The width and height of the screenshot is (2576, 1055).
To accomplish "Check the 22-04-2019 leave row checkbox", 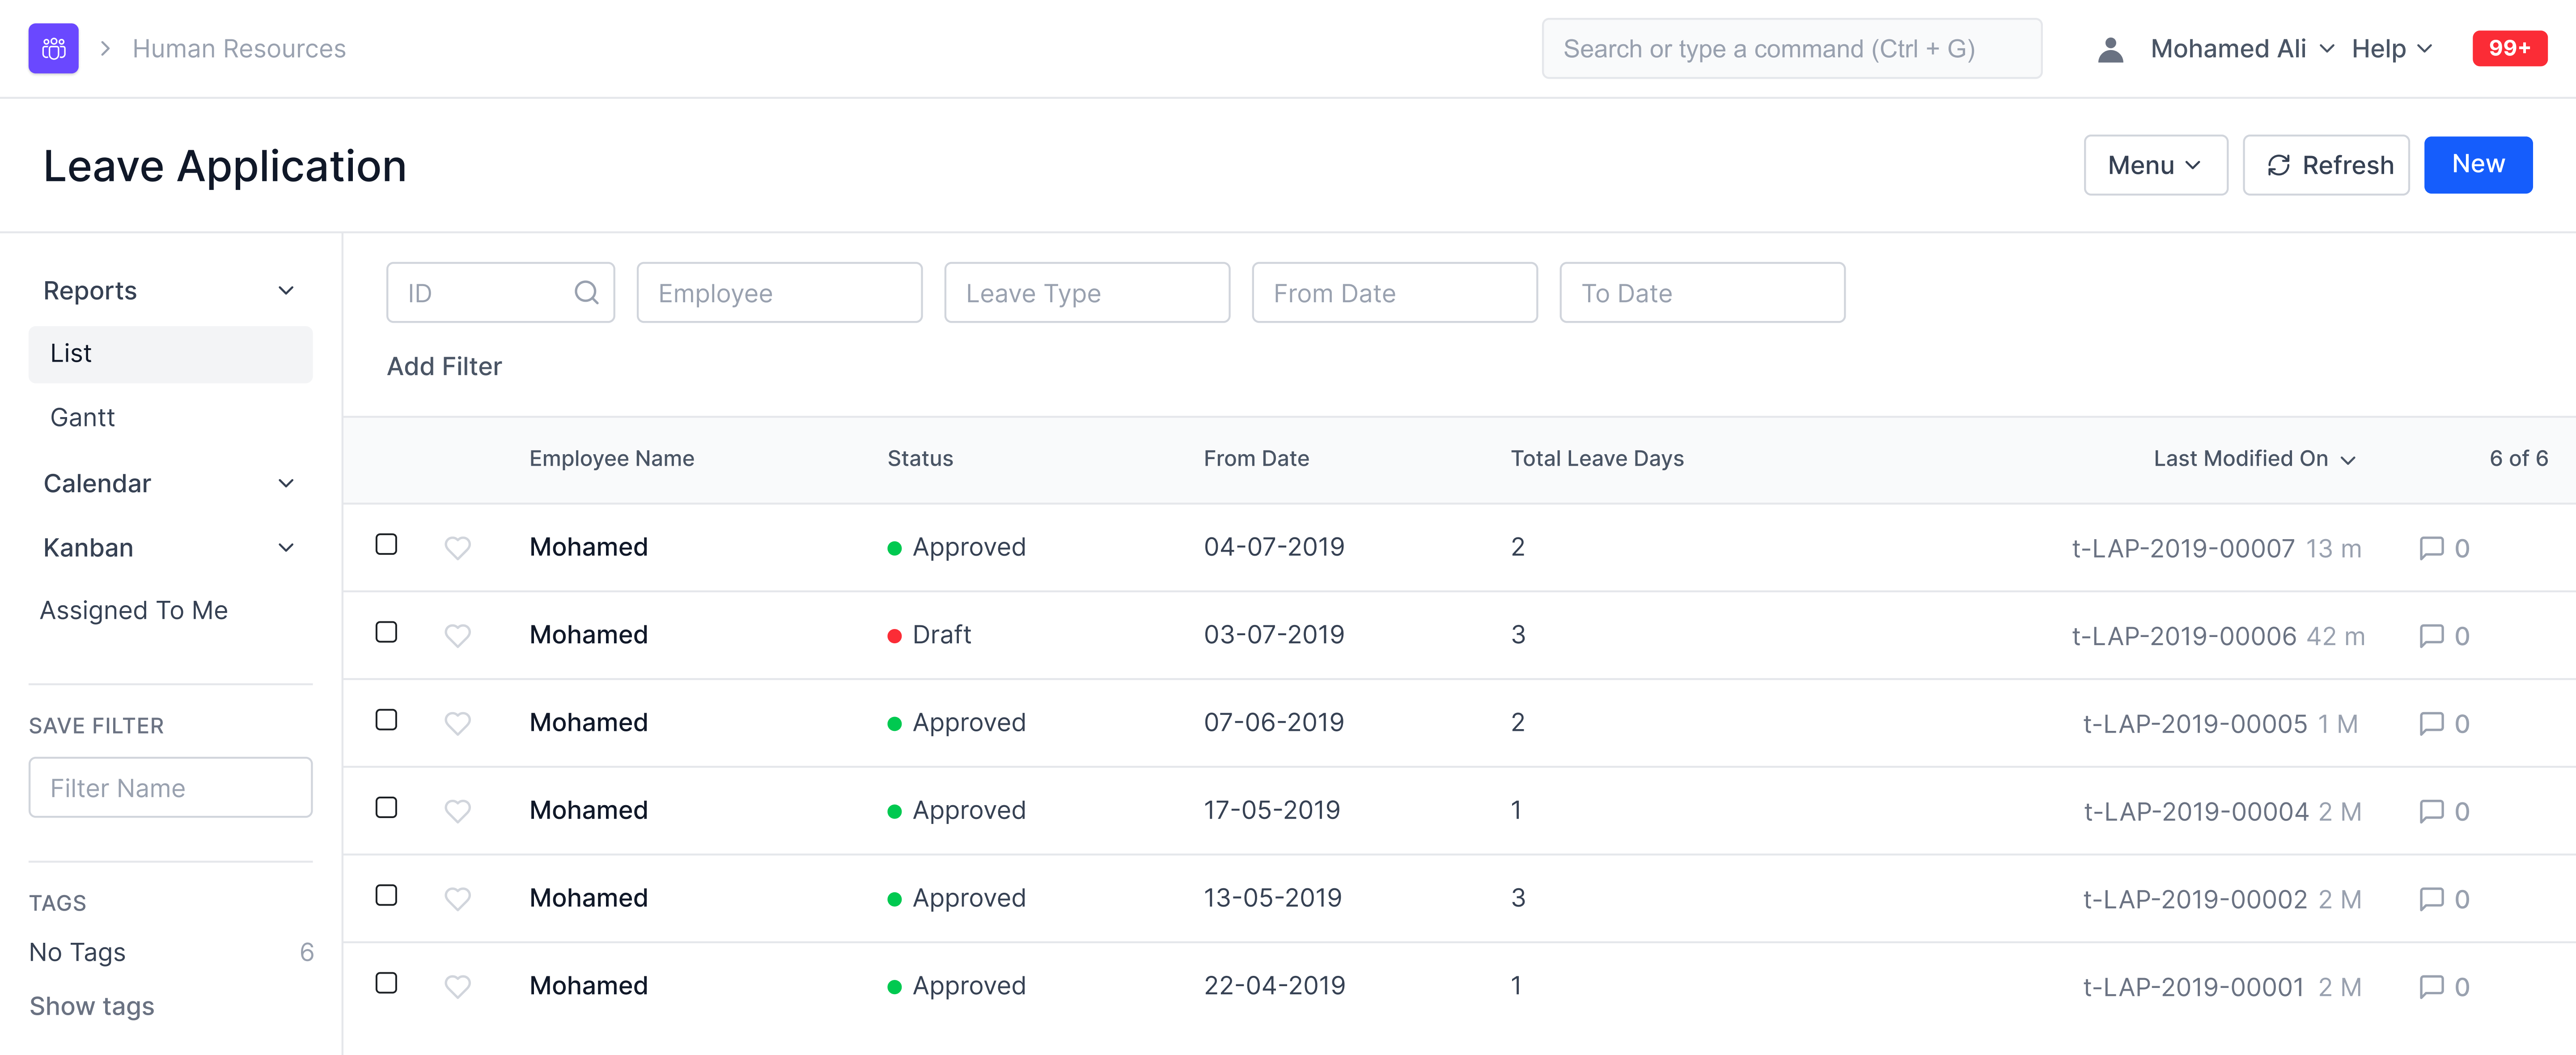I will point(386,984).
